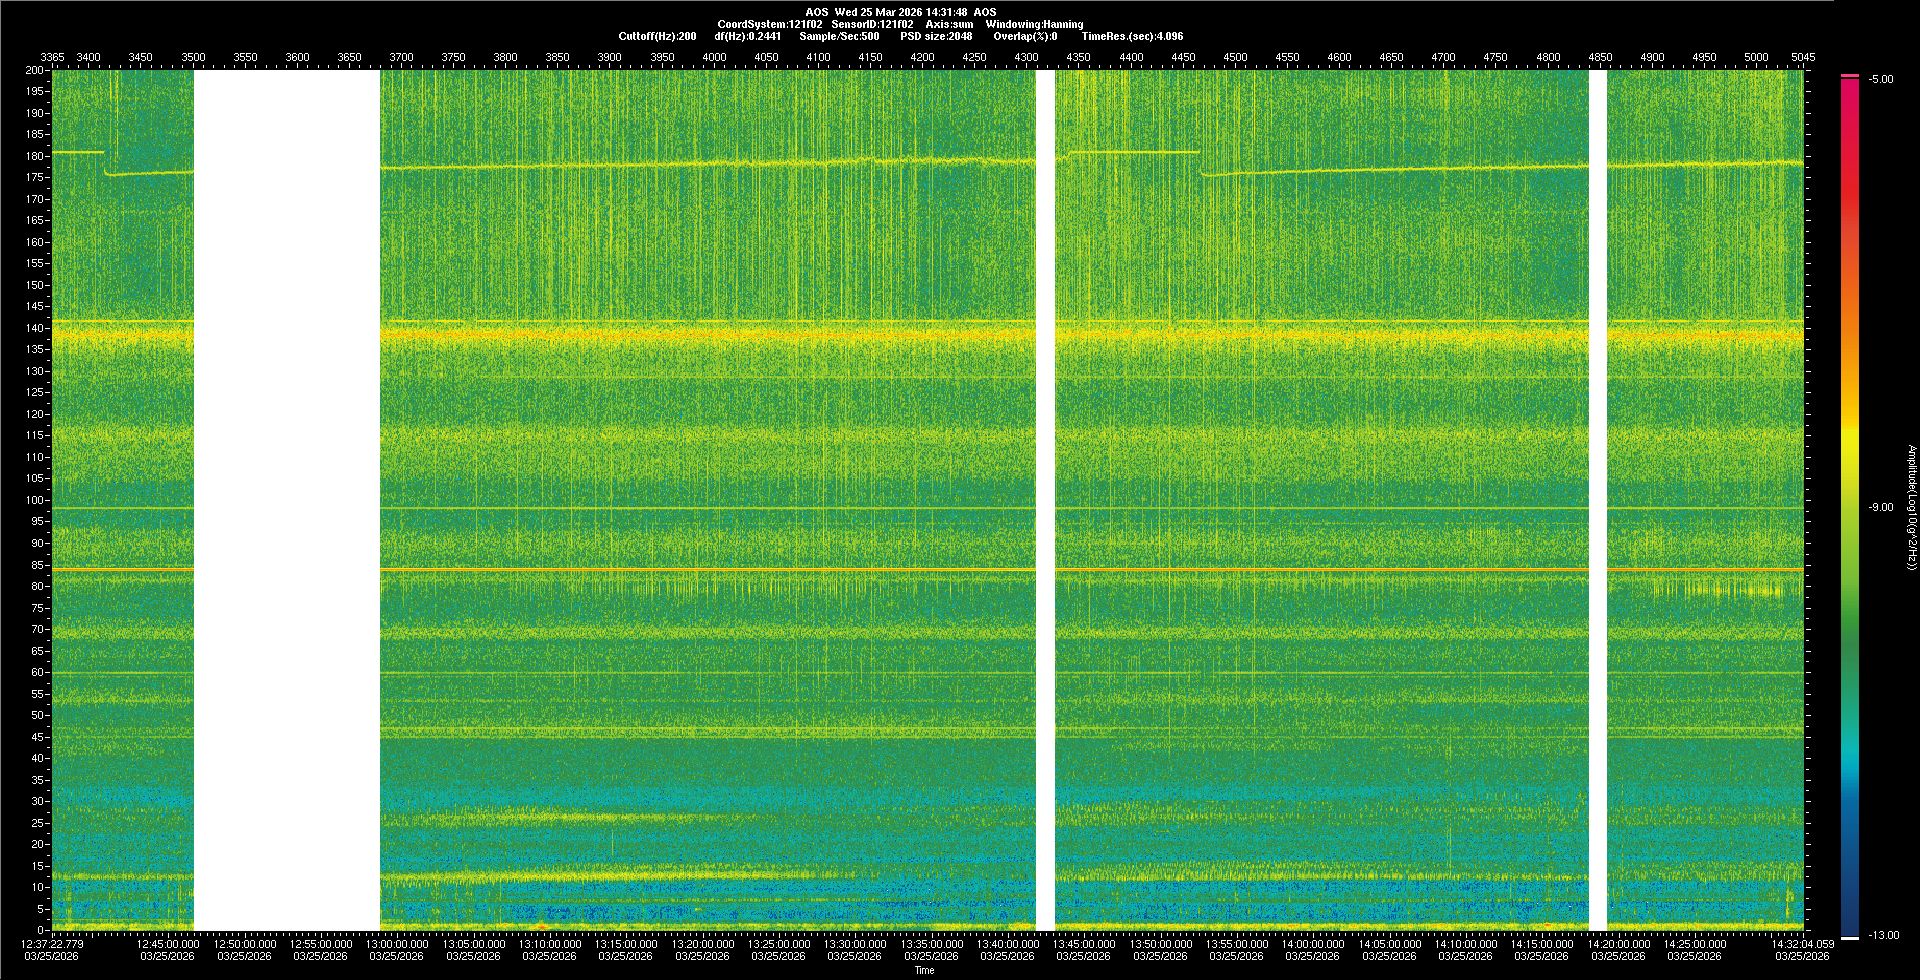This screenshot has height=980, width=1920.
Task: Click the Sample/Sec:500 header label
Action: 839,36
